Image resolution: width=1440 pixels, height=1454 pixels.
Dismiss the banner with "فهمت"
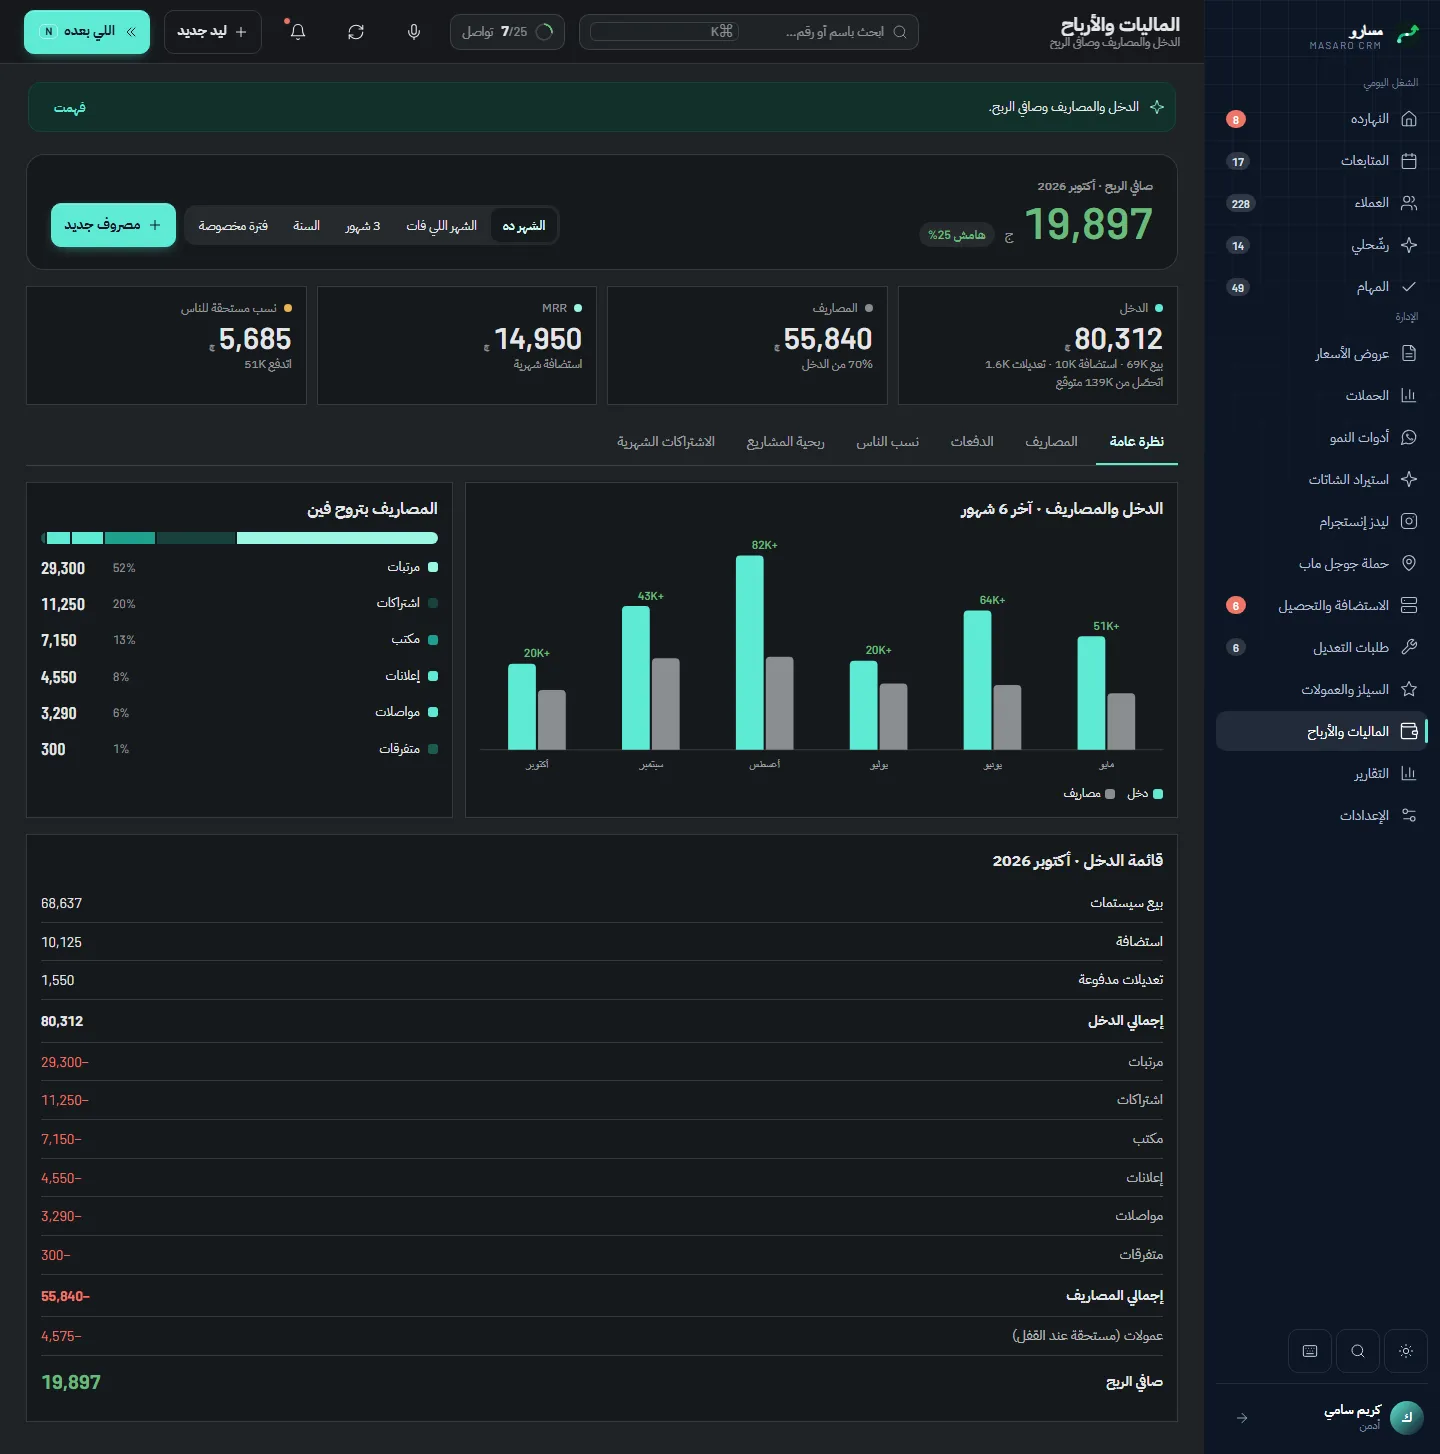pyautogui.click(x=70, y=108)
